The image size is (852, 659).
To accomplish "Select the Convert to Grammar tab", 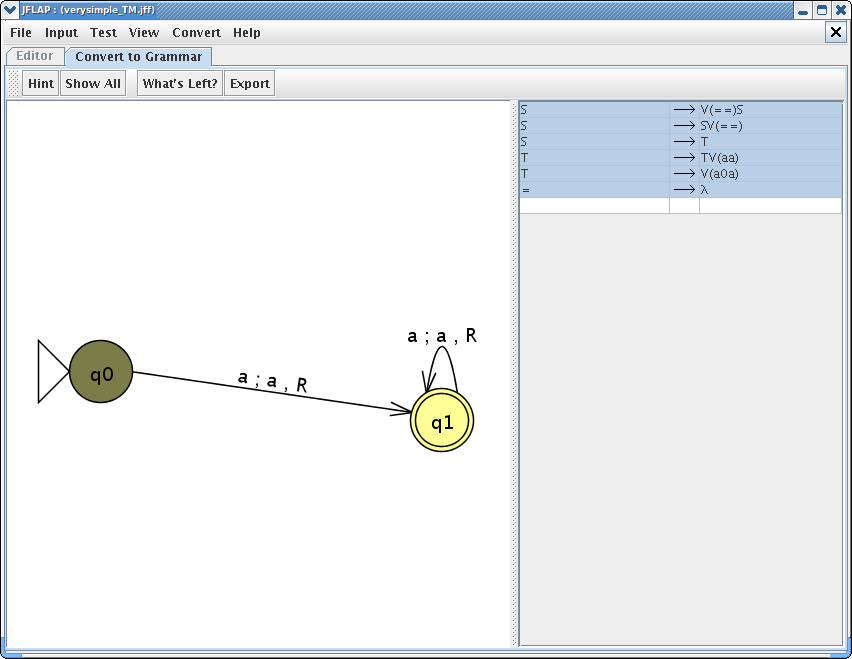I will pos(139,57).
